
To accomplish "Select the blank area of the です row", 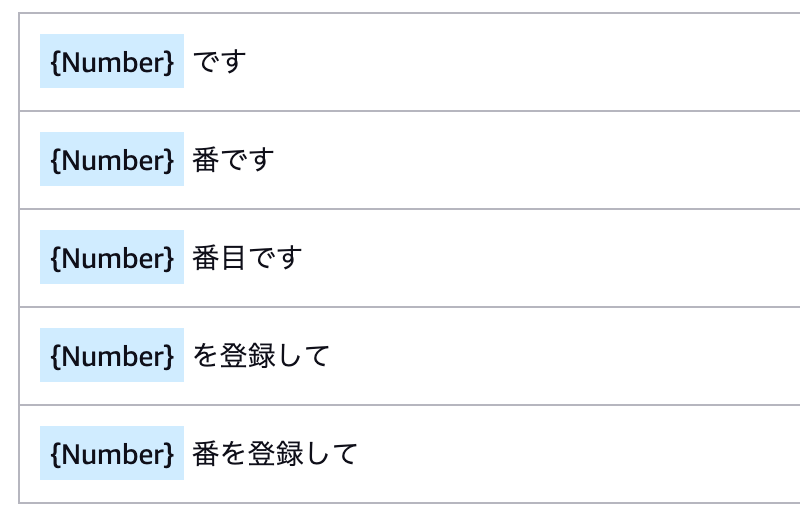I will [x=520, y=62].
